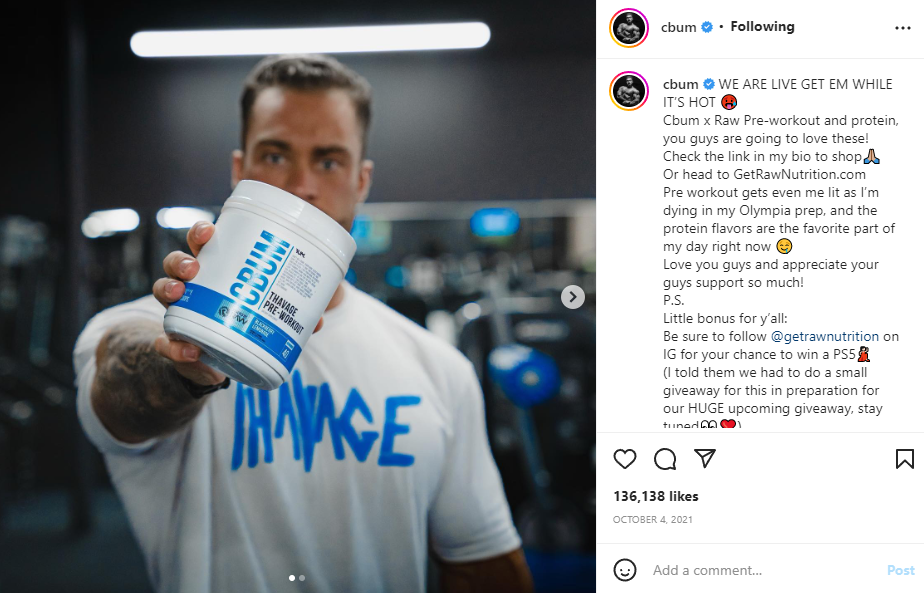Viewport: 924px width, 593px height.
Task: Open the three-dot more options menu
Action: [902, 28]
